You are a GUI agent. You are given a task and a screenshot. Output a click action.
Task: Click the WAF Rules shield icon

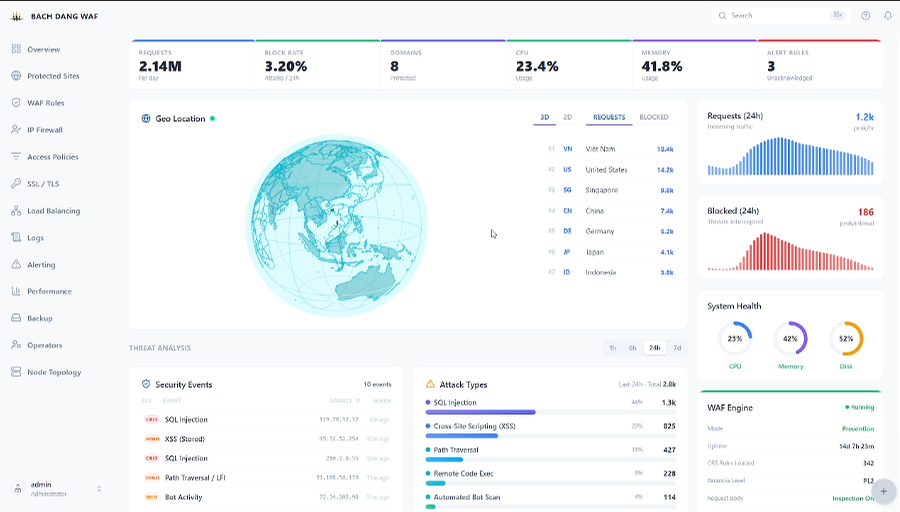click(x=16, y=103)
